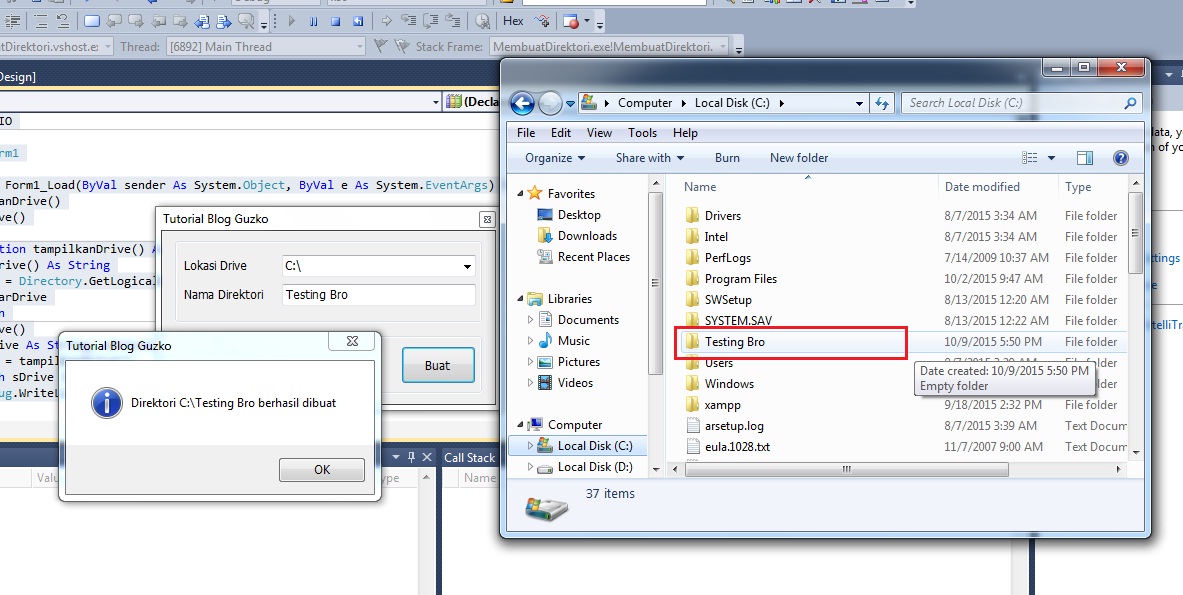Click the Step Out icon in the debug toolbar
Viewport: 1183px width, 595px height.
(453, 21)
